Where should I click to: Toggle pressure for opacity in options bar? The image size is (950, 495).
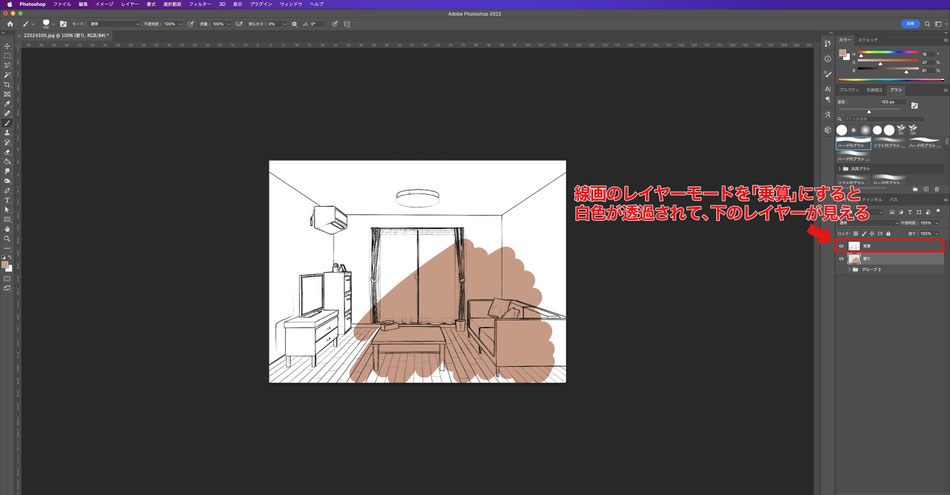191,24
